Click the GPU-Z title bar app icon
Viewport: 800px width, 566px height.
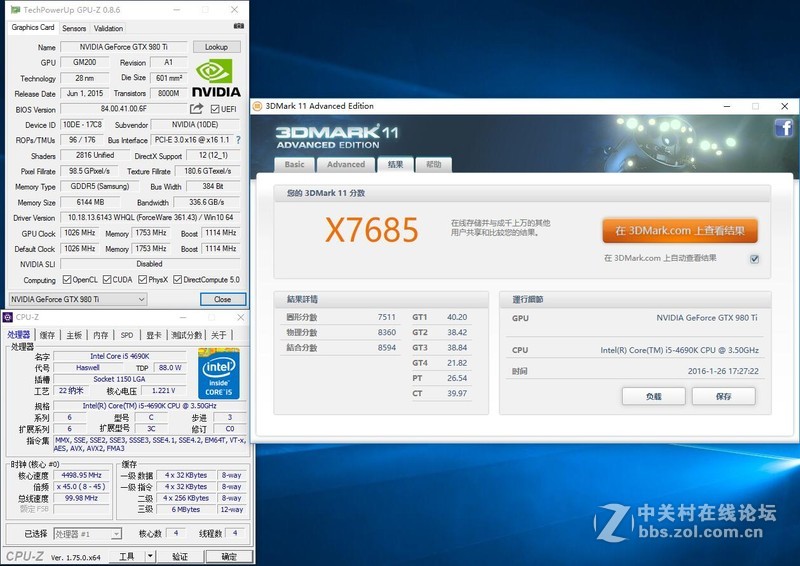point(15,10)
